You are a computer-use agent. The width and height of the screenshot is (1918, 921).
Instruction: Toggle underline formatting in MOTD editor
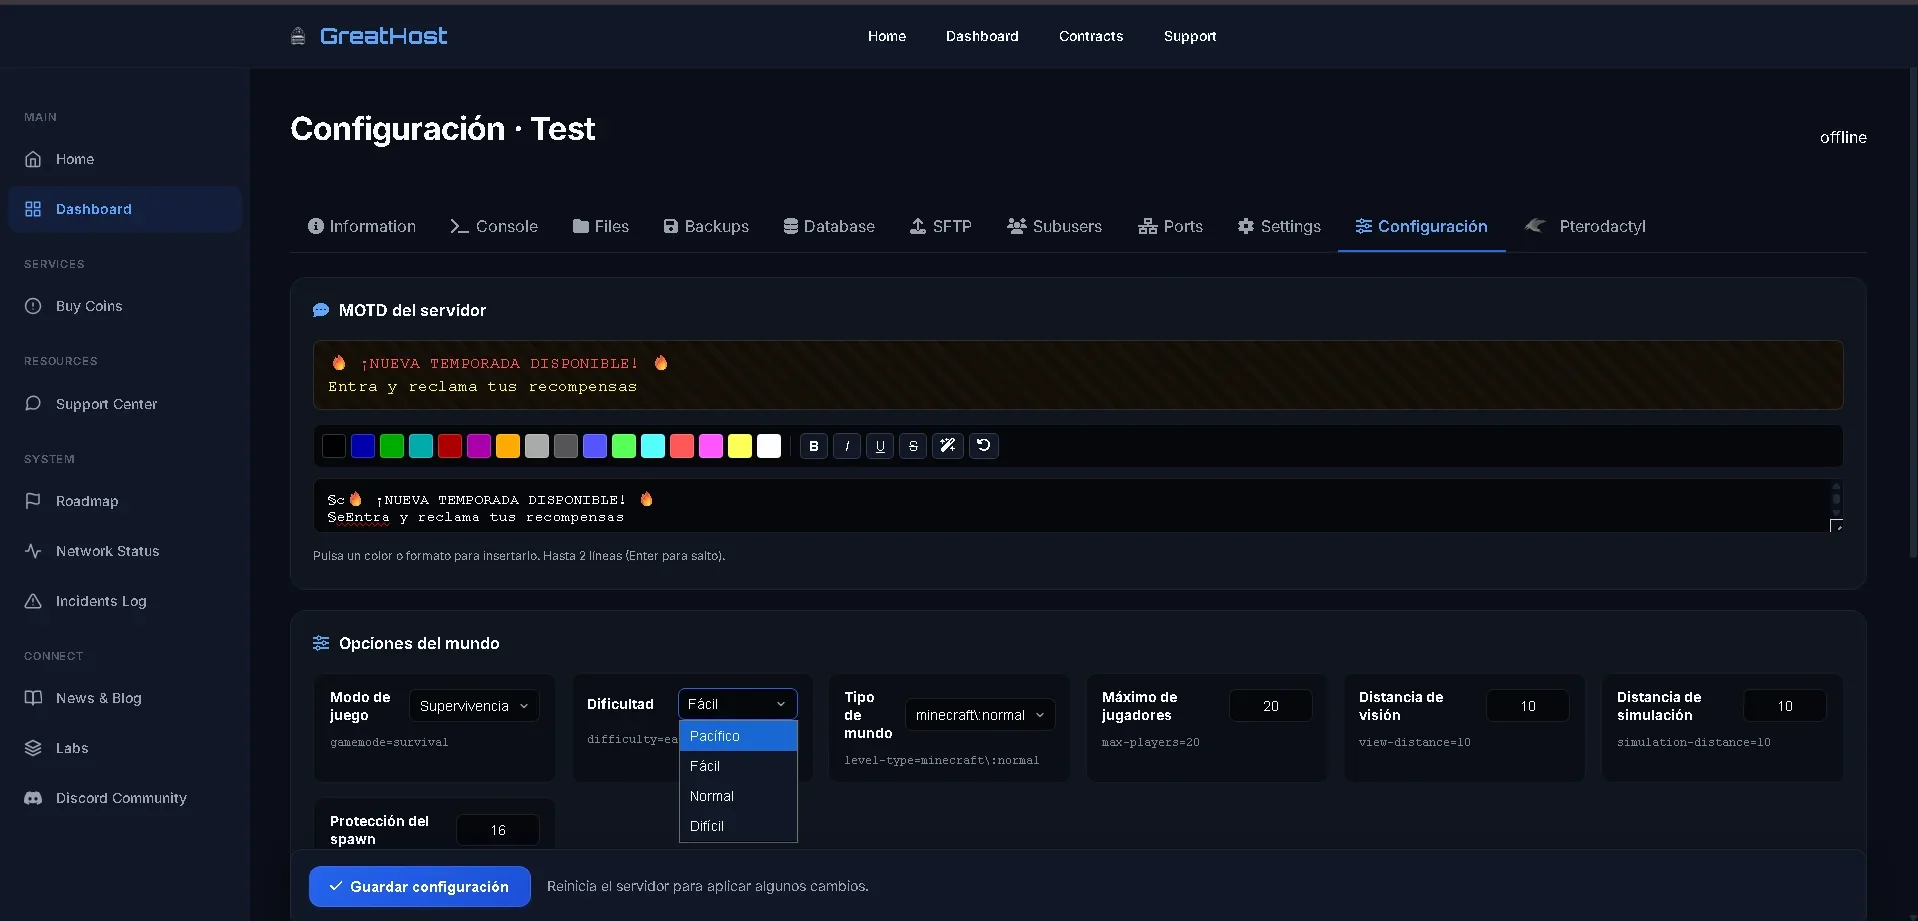pyautogui.click(x=880, y=446)
